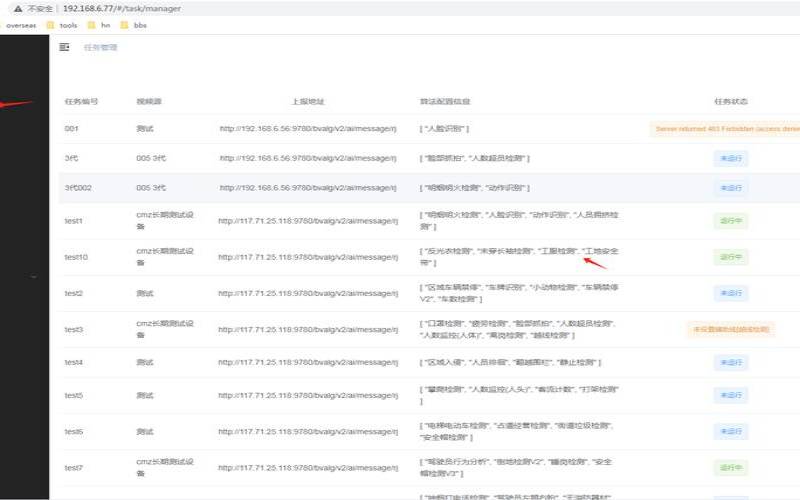Click the 任务编号 column header

pos(81,102)
